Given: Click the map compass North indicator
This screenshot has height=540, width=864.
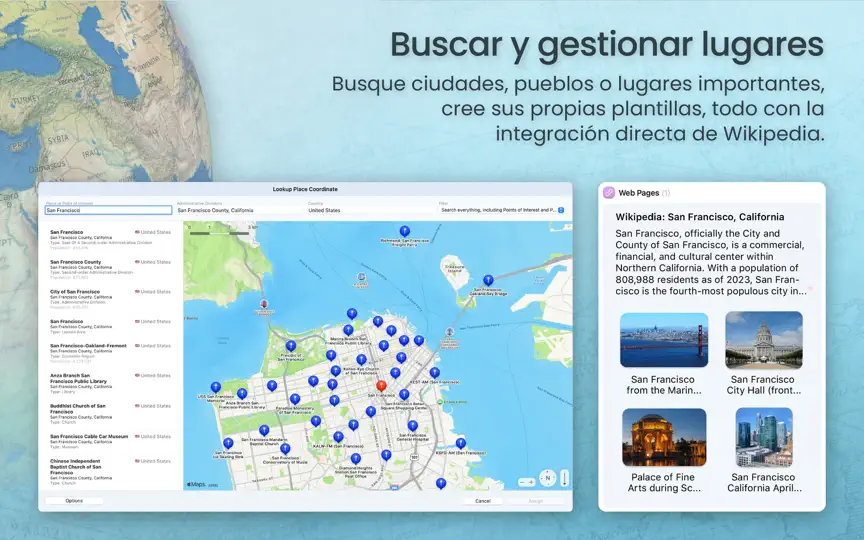Looking at the screenshot, I should pos(547,478).
